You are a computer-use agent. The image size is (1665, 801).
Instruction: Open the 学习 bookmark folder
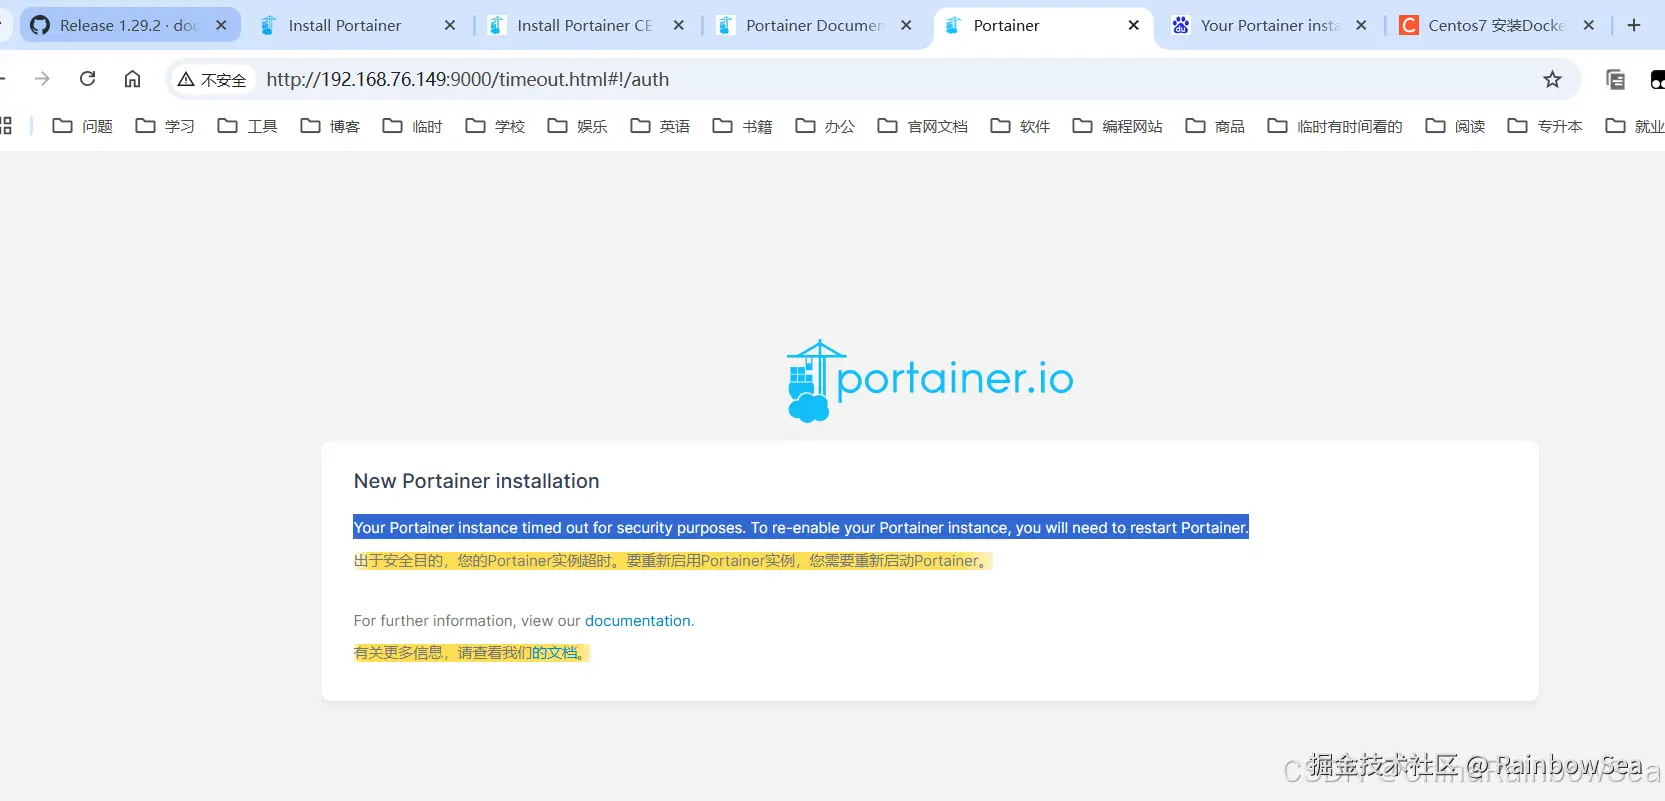[x=165, y=126]
